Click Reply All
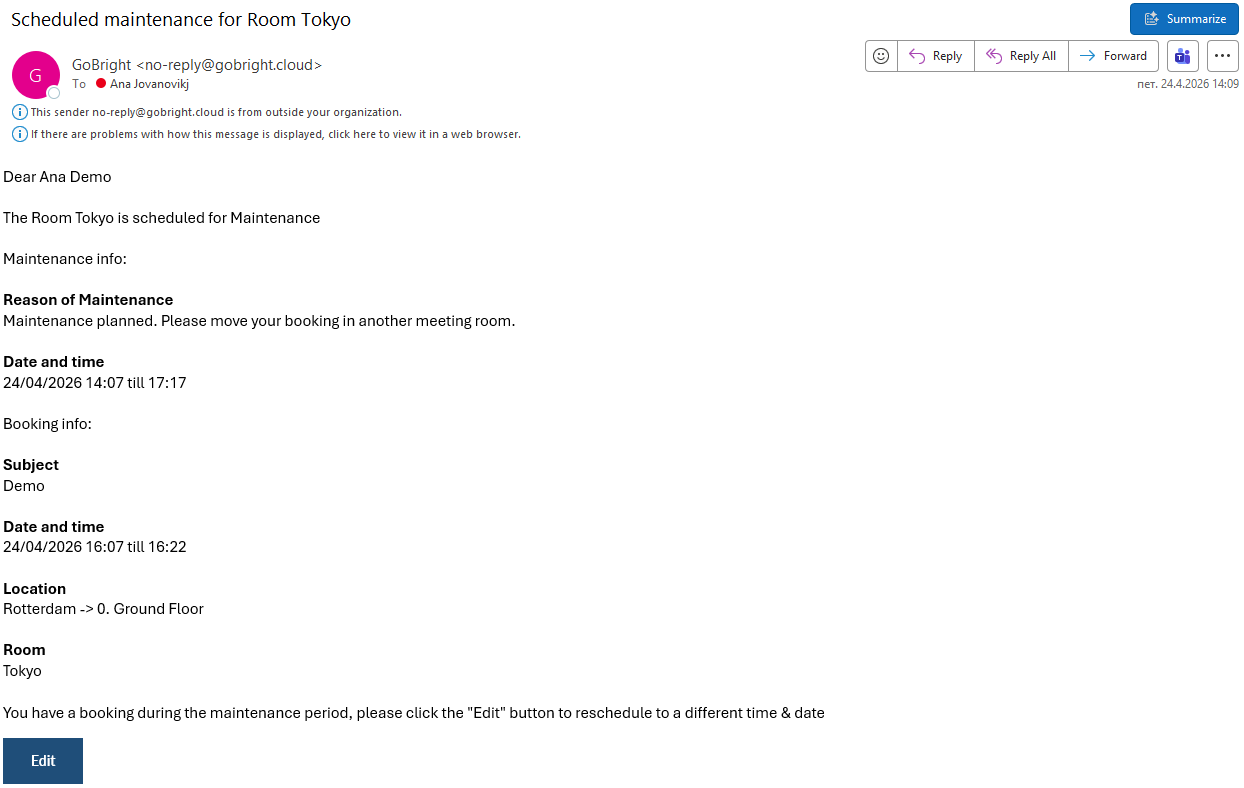 tap(1021, 56)
